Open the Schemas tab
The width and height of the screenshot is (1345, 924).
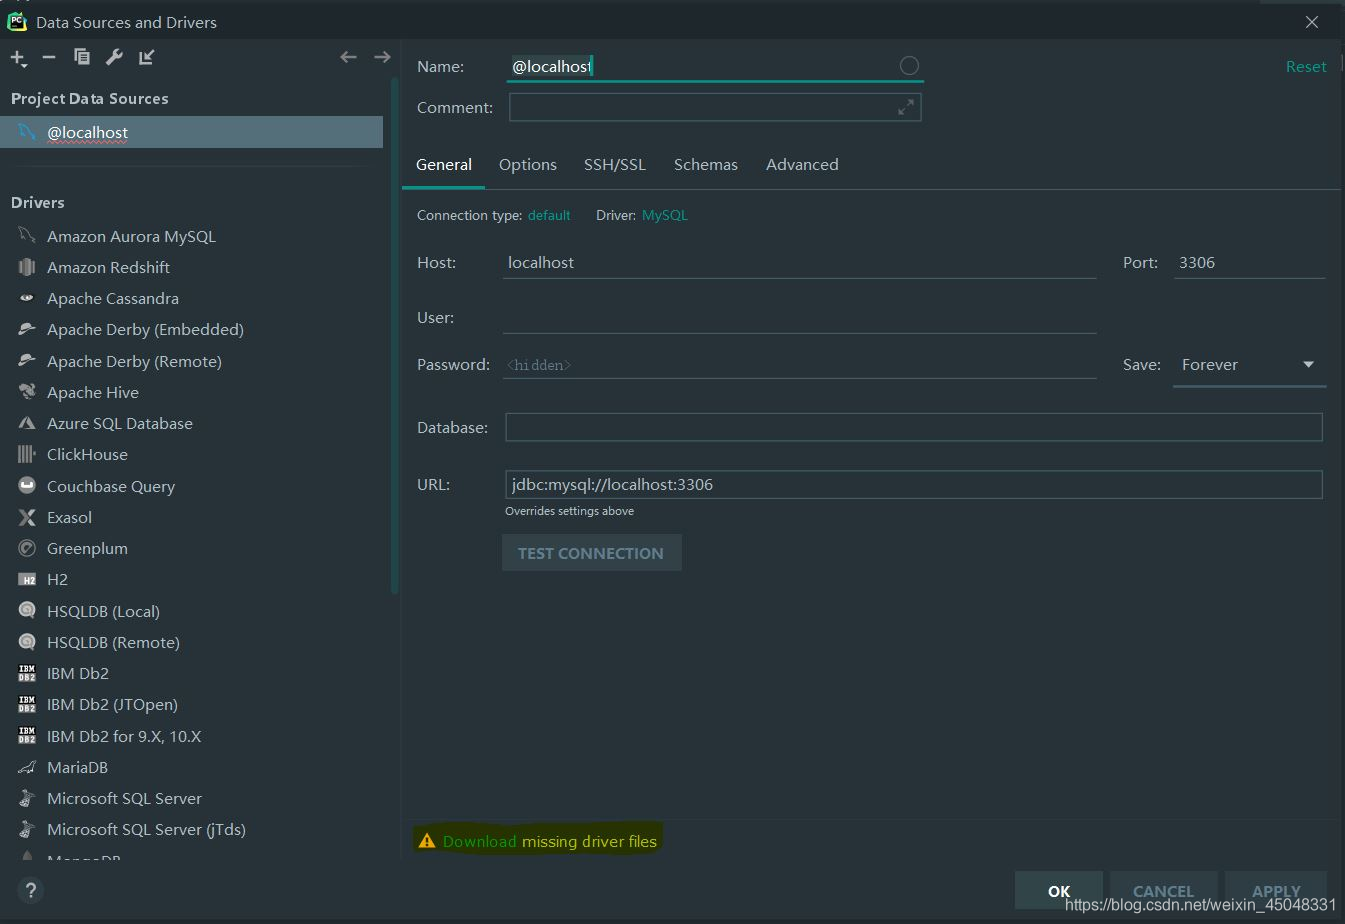pyautogui.click(x=705, y=164)
